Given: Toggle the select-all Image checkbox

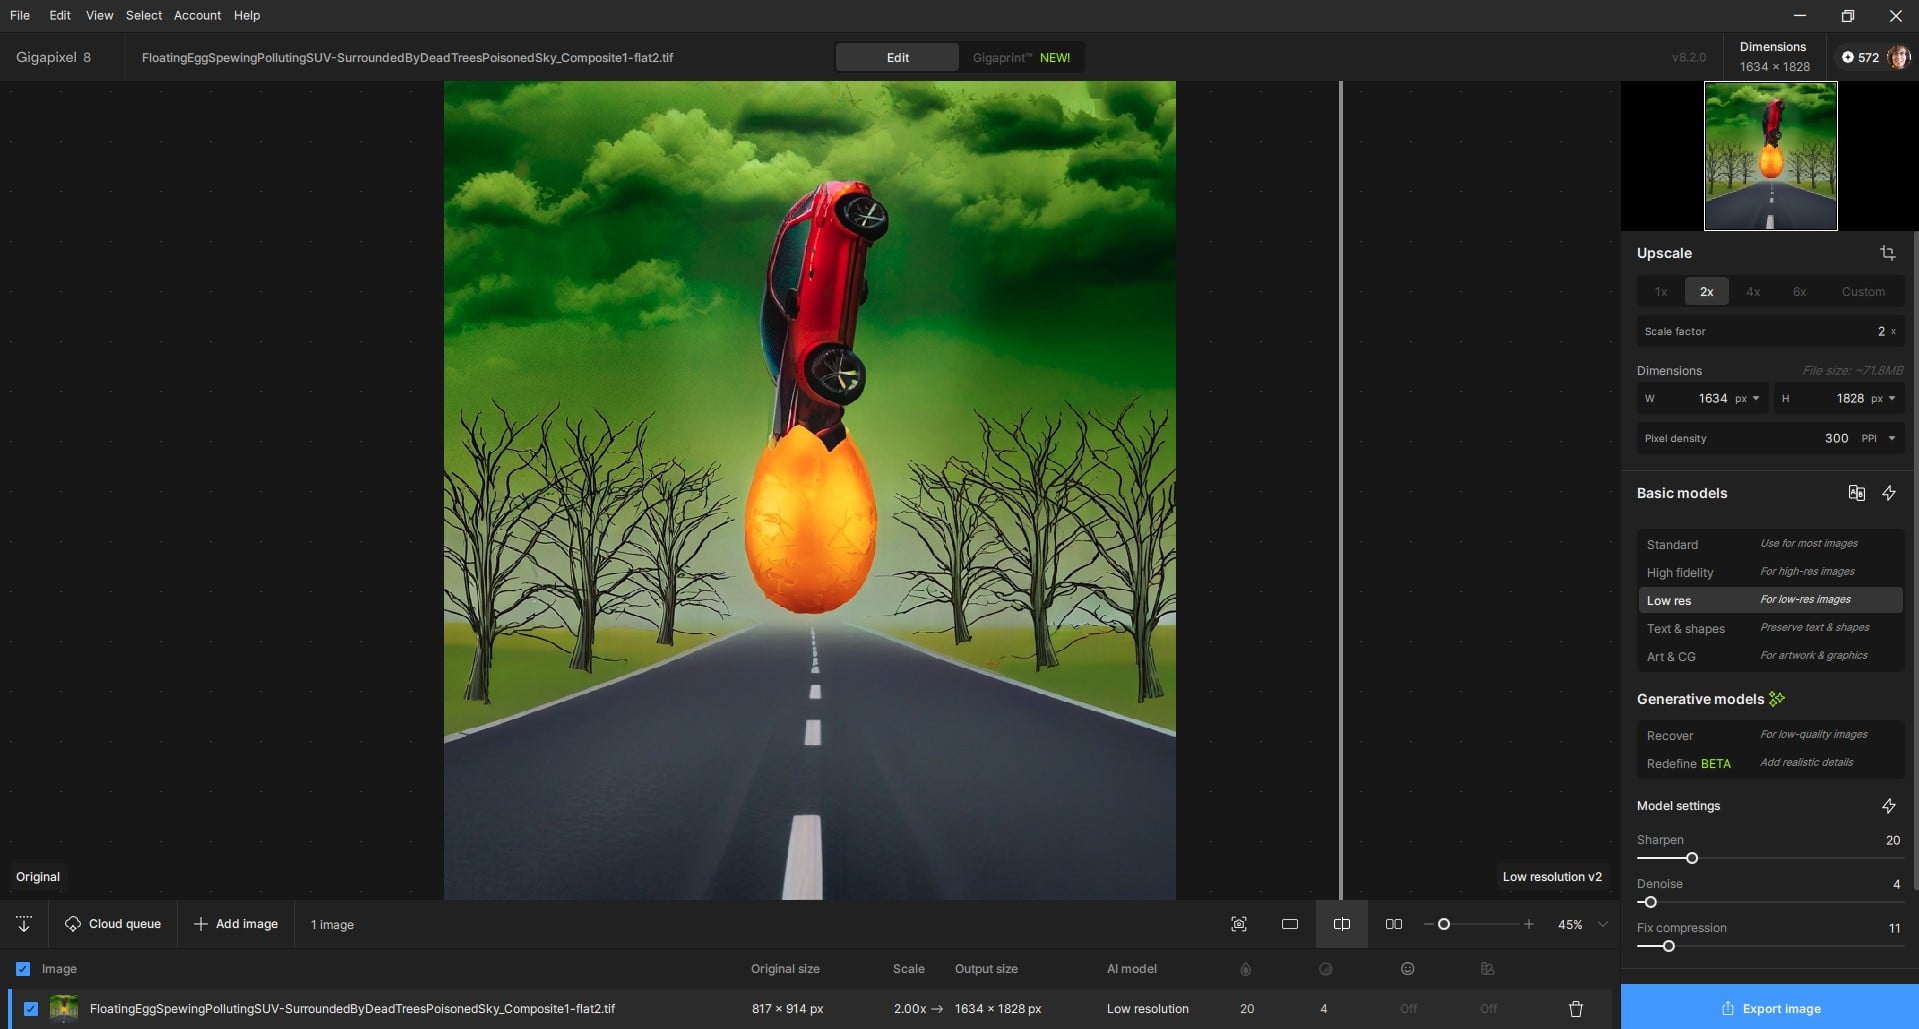Looking at the screenshot, I should 23,969.
